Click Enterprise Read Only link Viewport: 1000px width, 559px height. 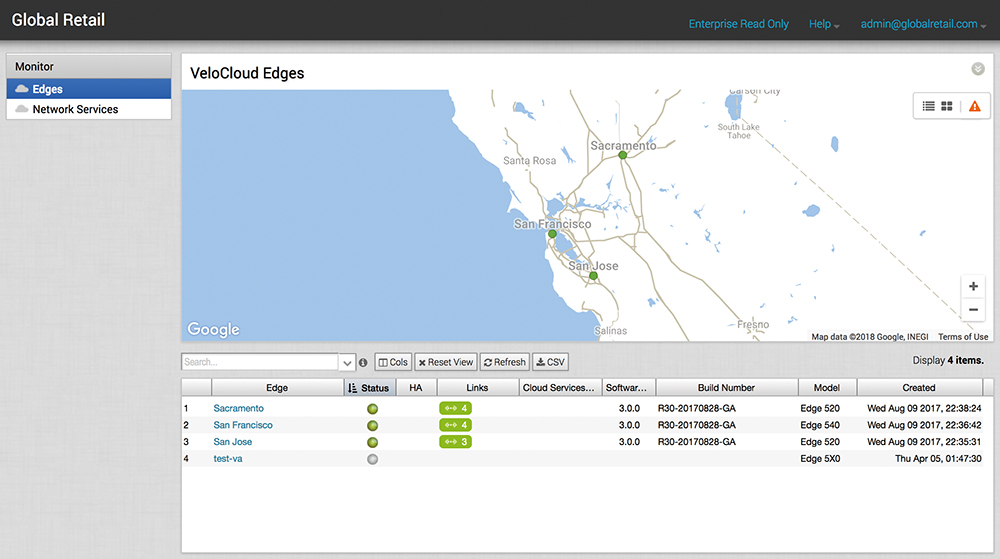(x=739, y=24)
